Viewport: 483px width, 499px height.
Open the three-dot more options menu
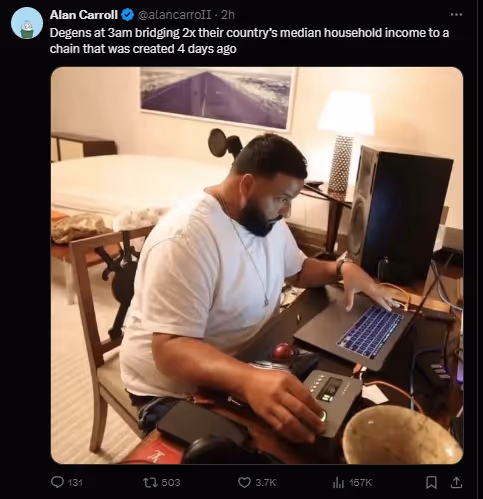[456, 15]
